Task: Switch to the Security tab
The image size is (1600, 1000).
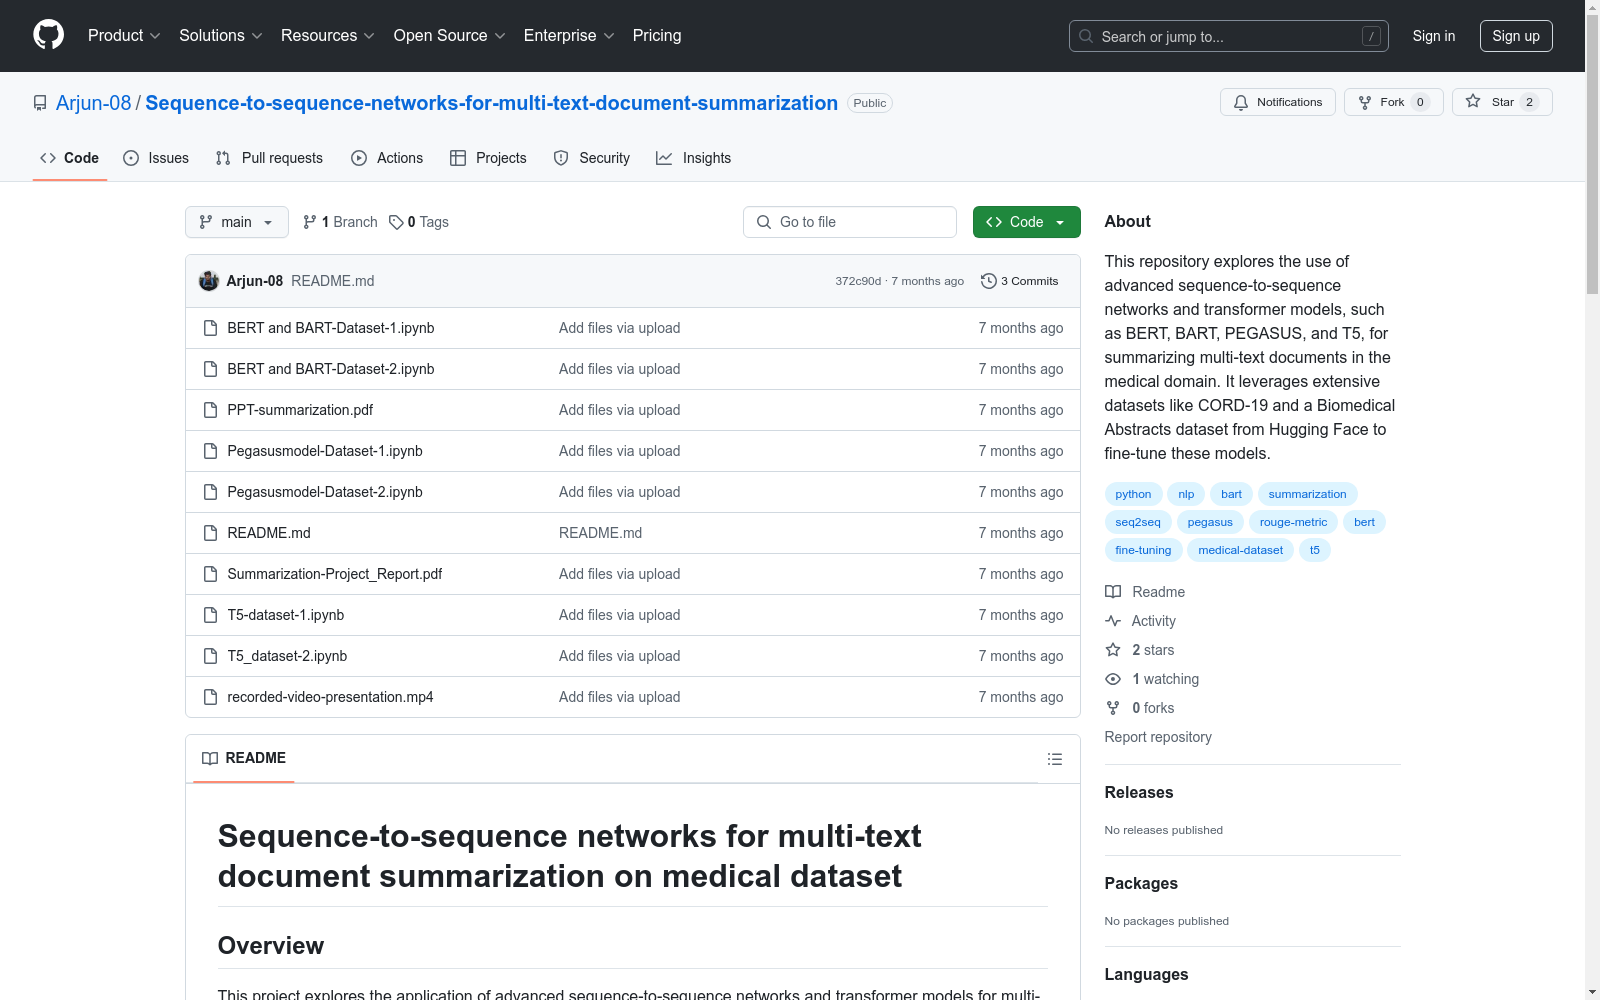Action: point(592,158)
